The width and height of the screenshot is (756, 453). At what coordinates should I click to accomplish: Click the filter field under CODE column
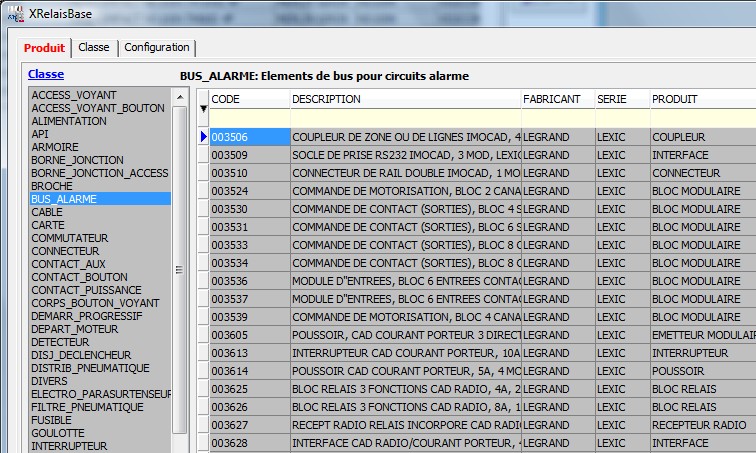(x=249, y=118)
